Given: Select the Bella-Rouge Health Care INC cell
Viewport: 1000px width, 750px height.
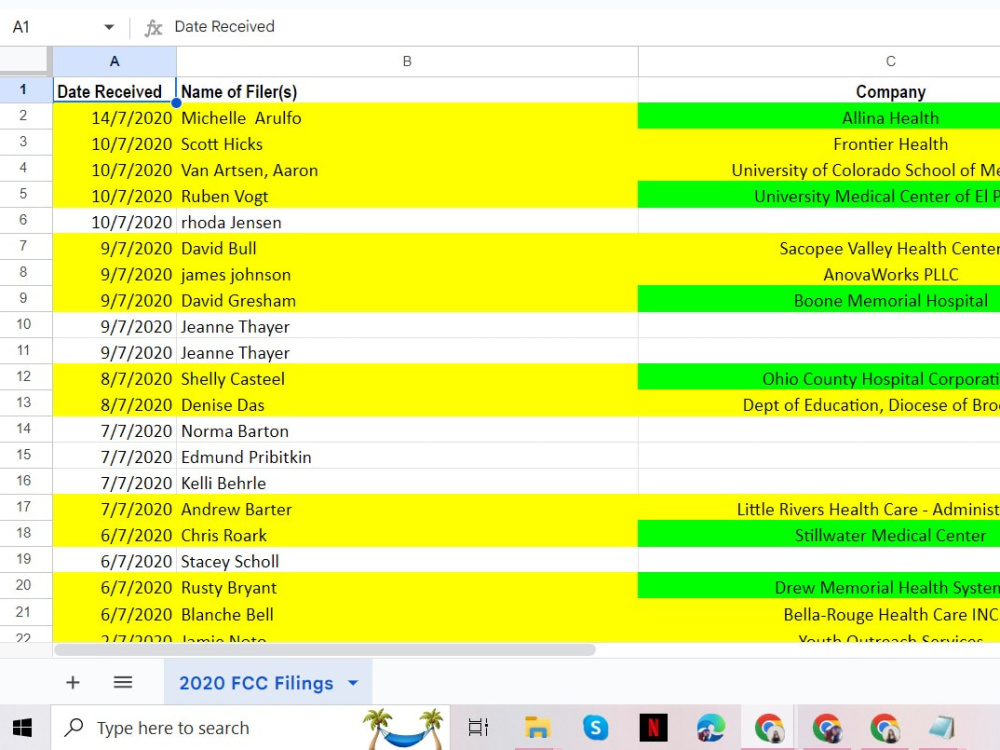Looking at the screenshot, I should tap(820, 614).
